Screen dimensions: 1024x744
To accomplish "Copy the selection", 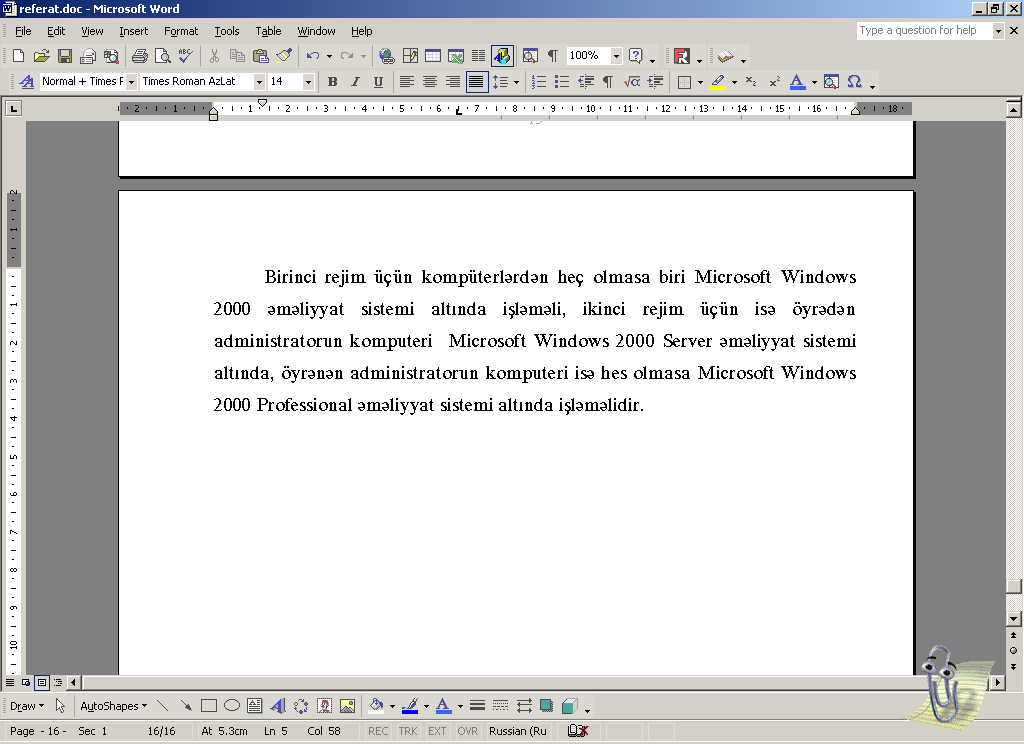I will tap(237, 56).
